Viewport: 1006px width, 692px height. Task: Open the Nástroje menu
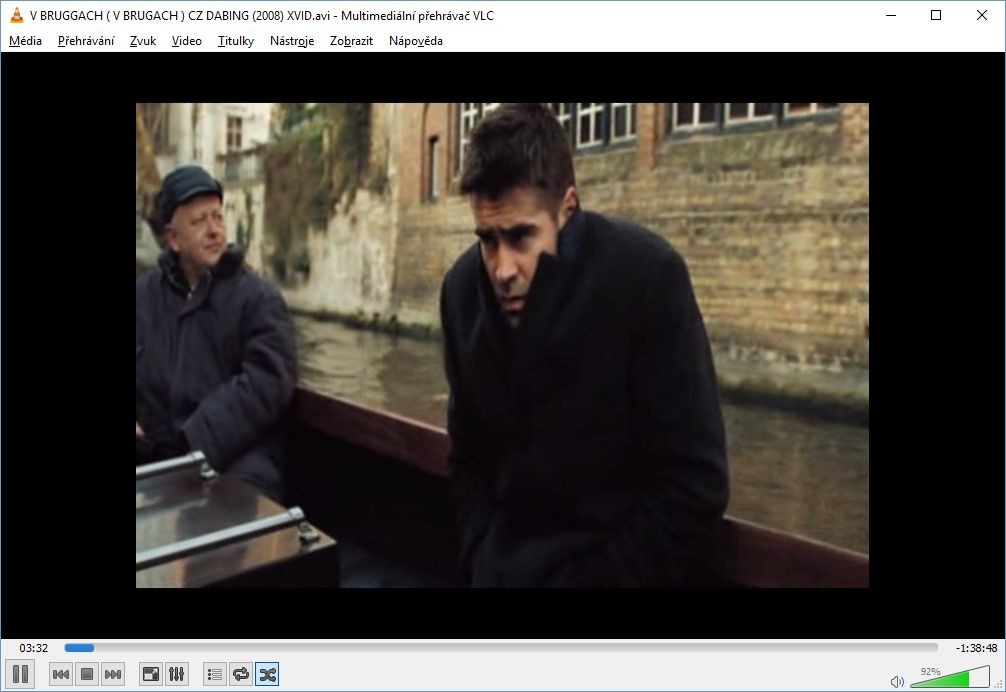pyautogui.click(x=292, y=41)
